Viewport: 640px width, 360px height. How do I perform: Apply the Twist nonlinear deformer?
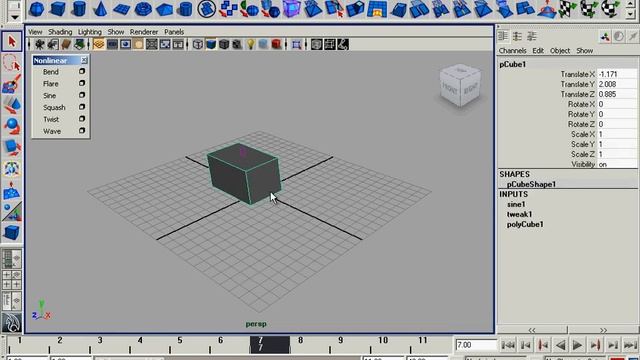(51, 119)
